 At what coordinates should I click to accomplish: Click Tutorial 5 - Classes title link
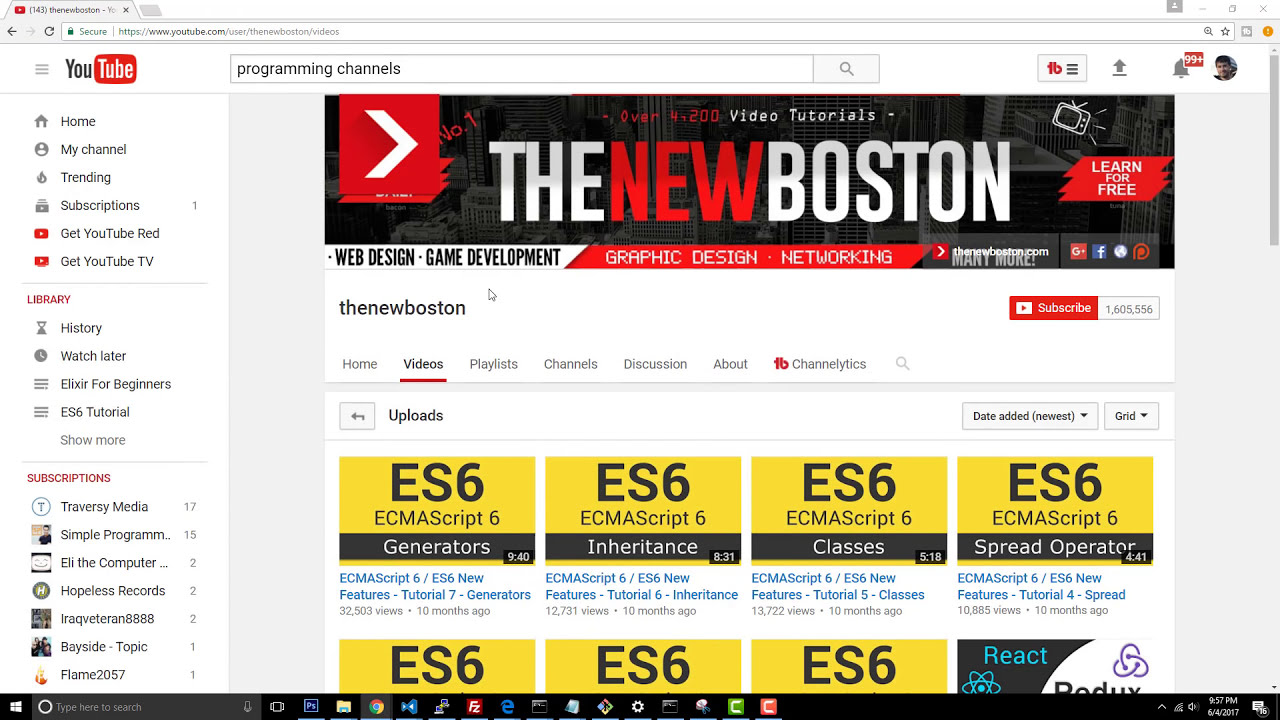pos(838,586)
